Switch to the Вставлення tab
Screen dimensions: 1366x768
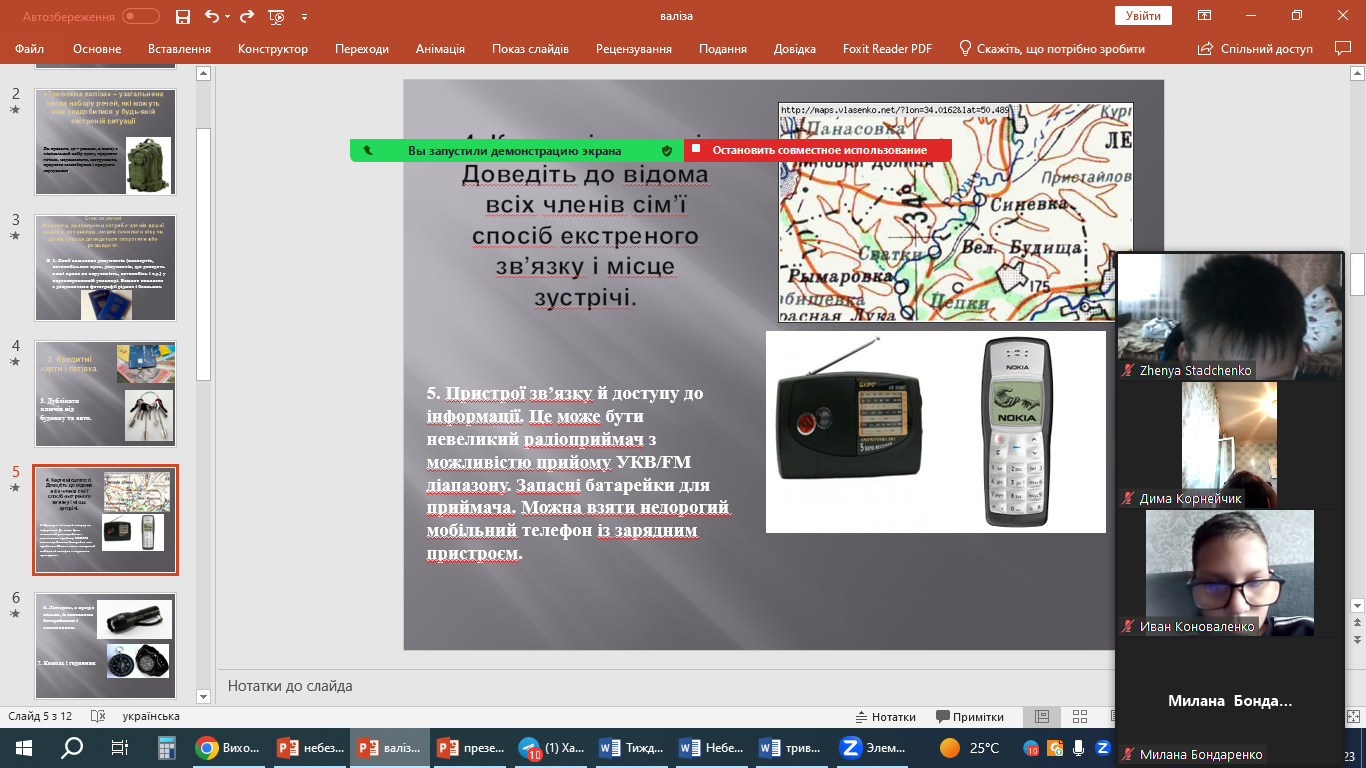tap(179, 48)
